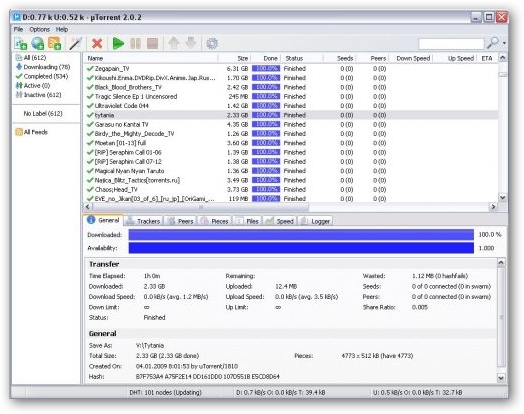Switch to the General tab
524x414 pixels.
click(x=104, y=220)
